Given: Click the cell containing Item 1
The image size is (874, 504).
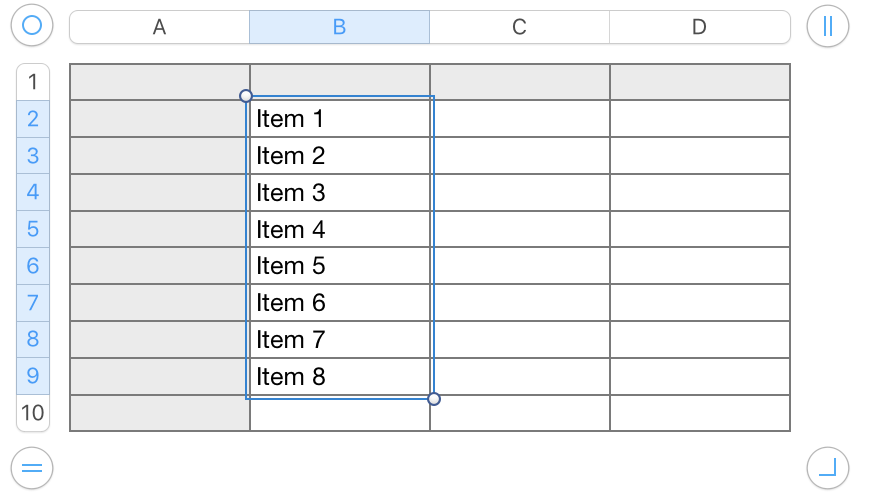Looking at the screenshot, I should (340, 119).
